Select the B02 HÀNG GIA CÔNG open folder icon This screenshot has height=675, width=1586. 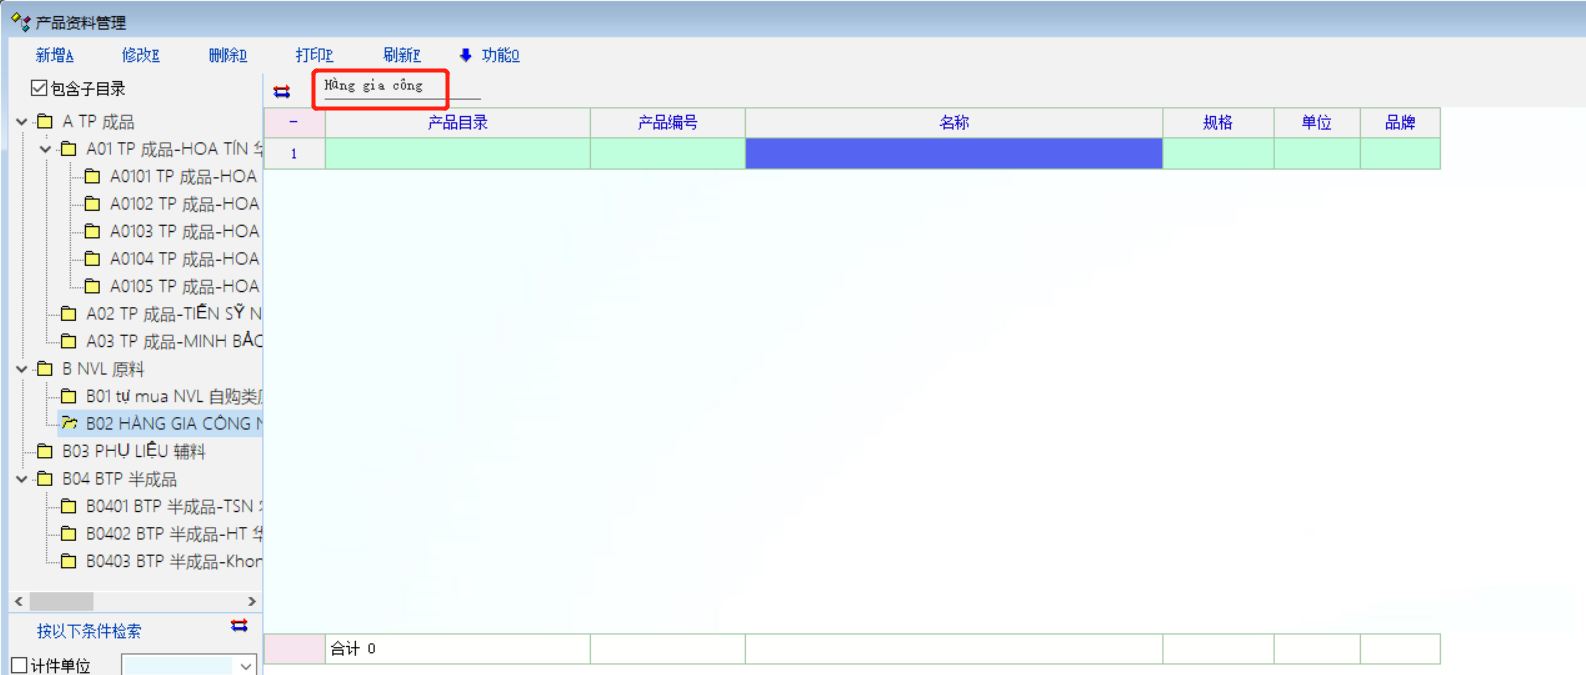tap(69, 424)
